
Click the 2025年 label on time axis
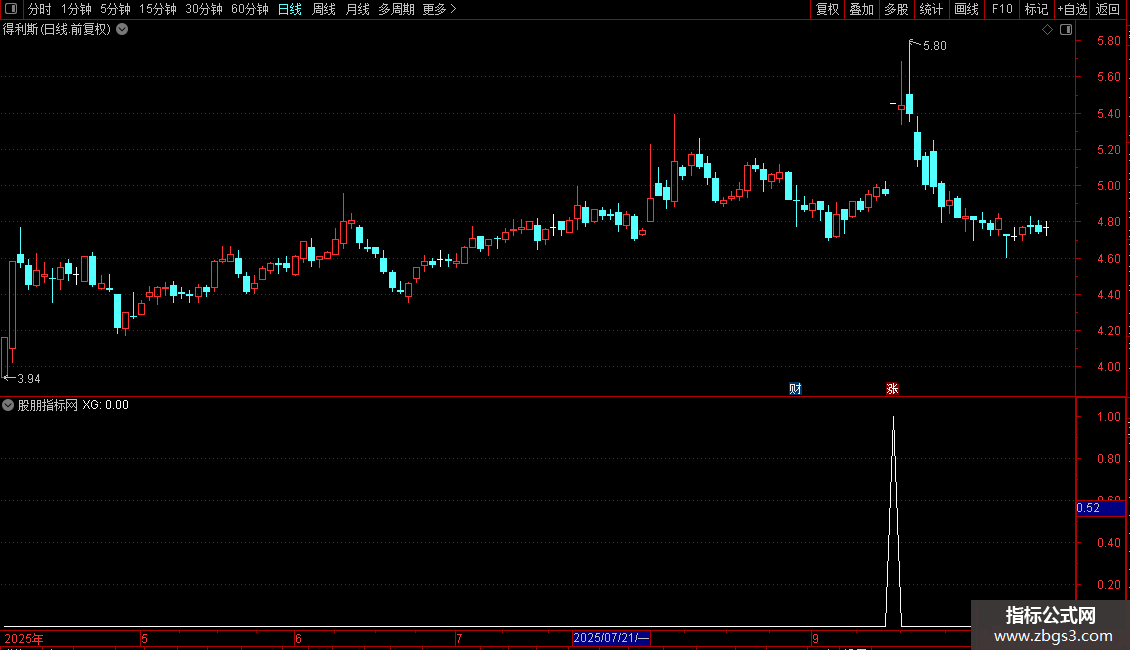click(24, 638)
